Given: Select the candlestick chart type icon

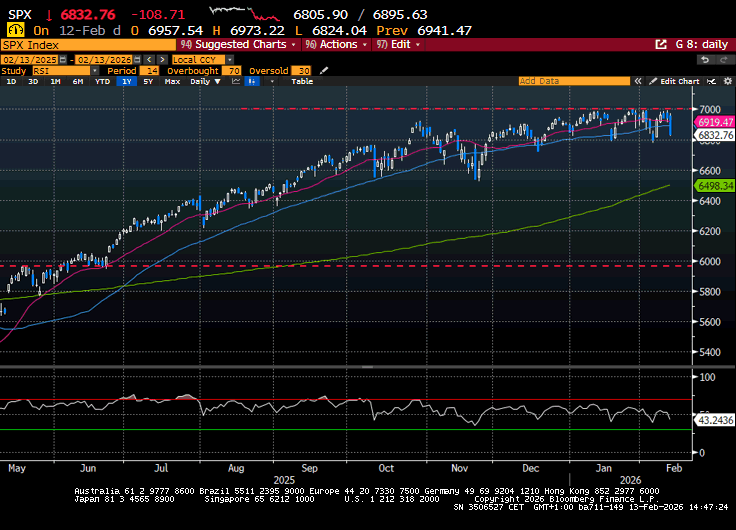Looking at the screenshot, I should 252,81.
